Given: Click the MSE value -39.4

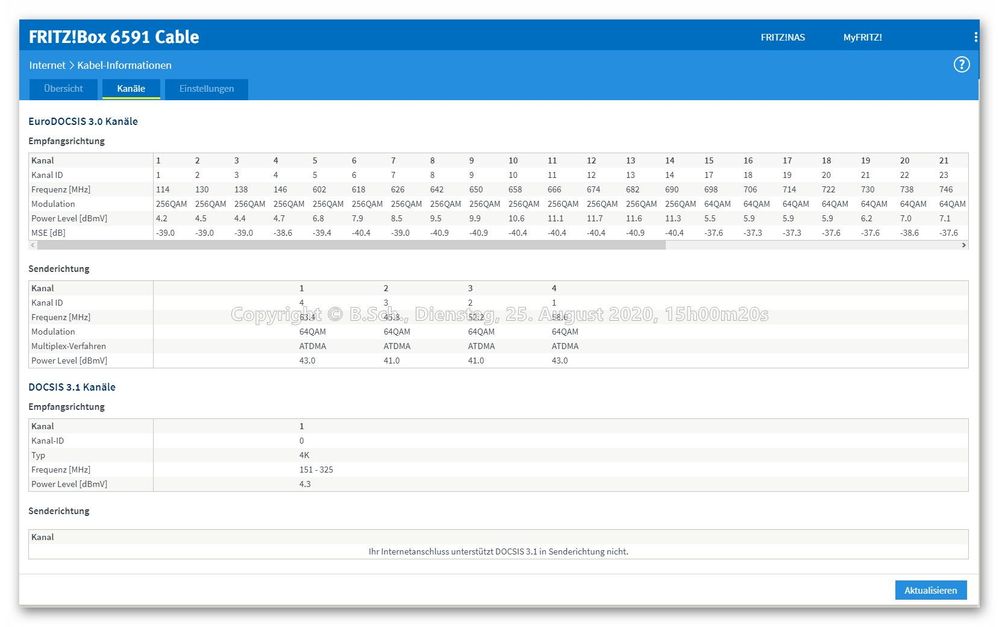Looking at the screenshot, I should tap(322, 233).
